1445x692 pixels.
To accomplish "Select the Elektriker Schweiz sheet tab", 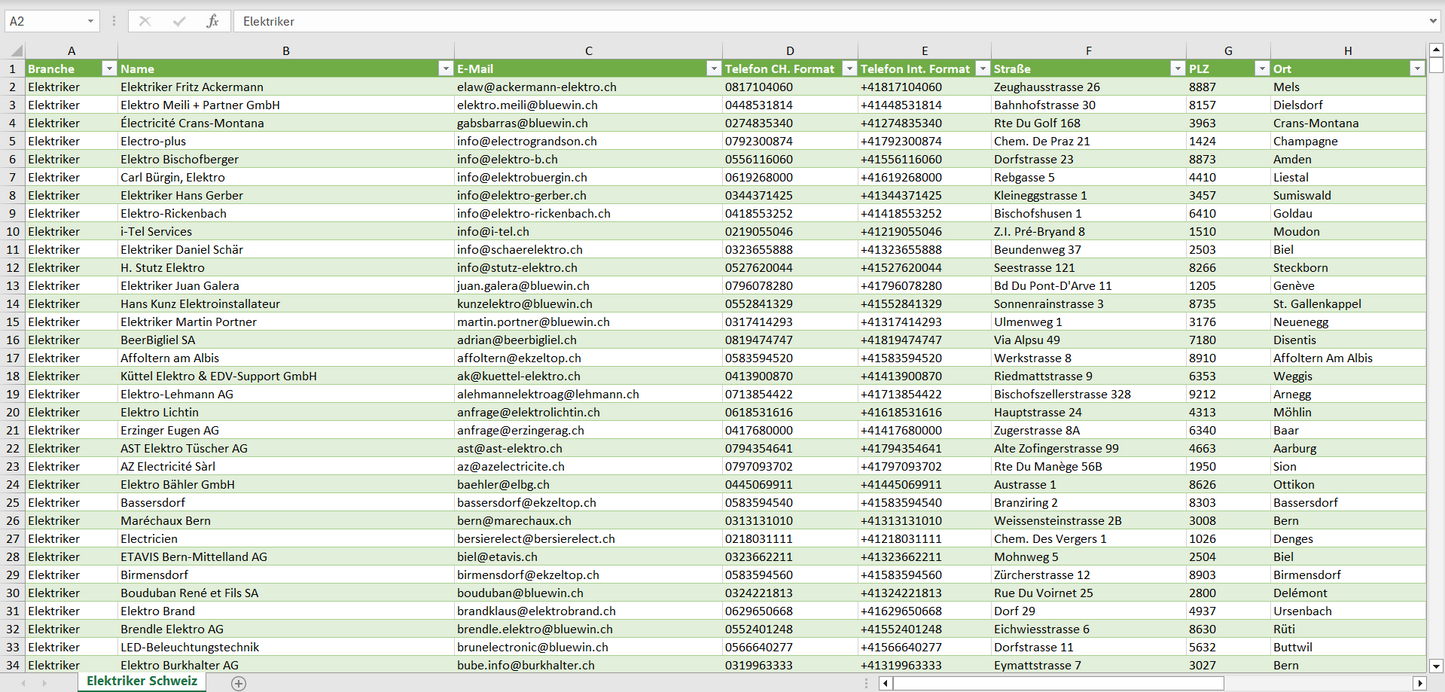I will tap(142, 681).
